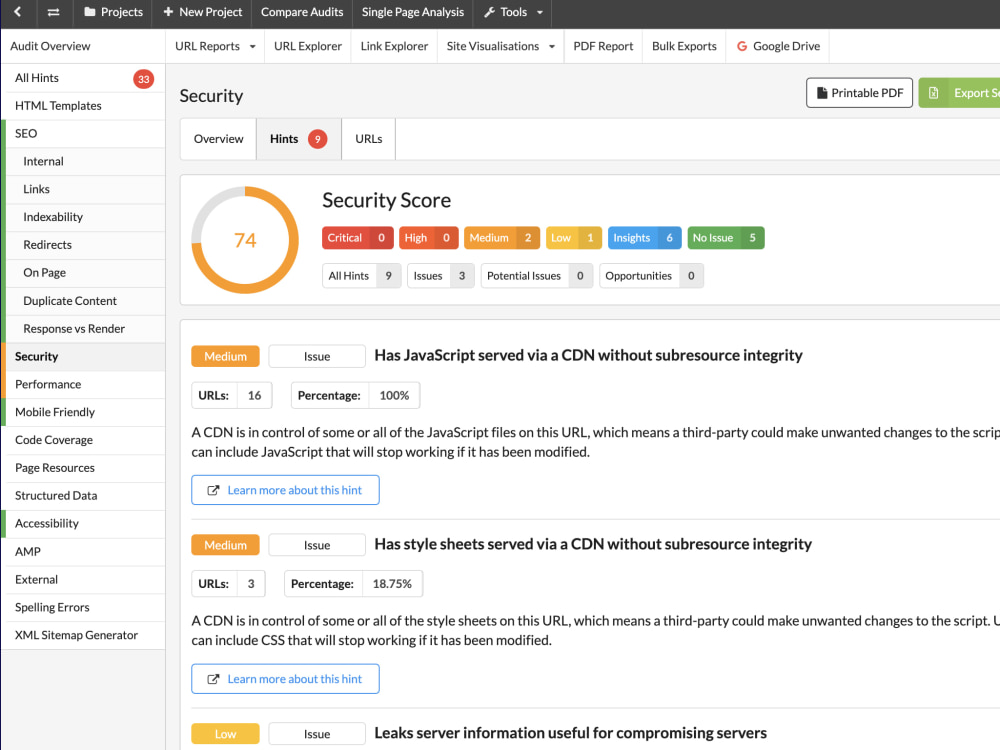Filter hints by Low severity badge in score panel

573,238
